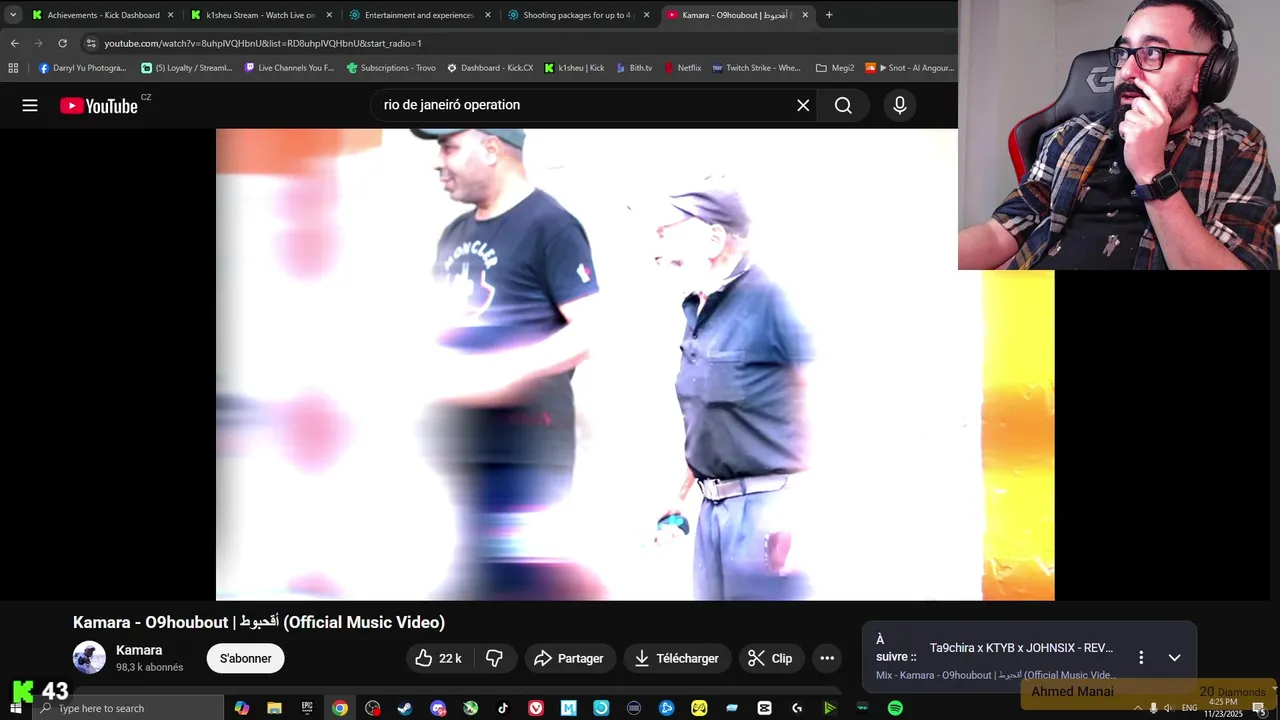Open Logitech G HUB from the taskbar
This screenshot has height=720, width=1280.
click(797, 708)
